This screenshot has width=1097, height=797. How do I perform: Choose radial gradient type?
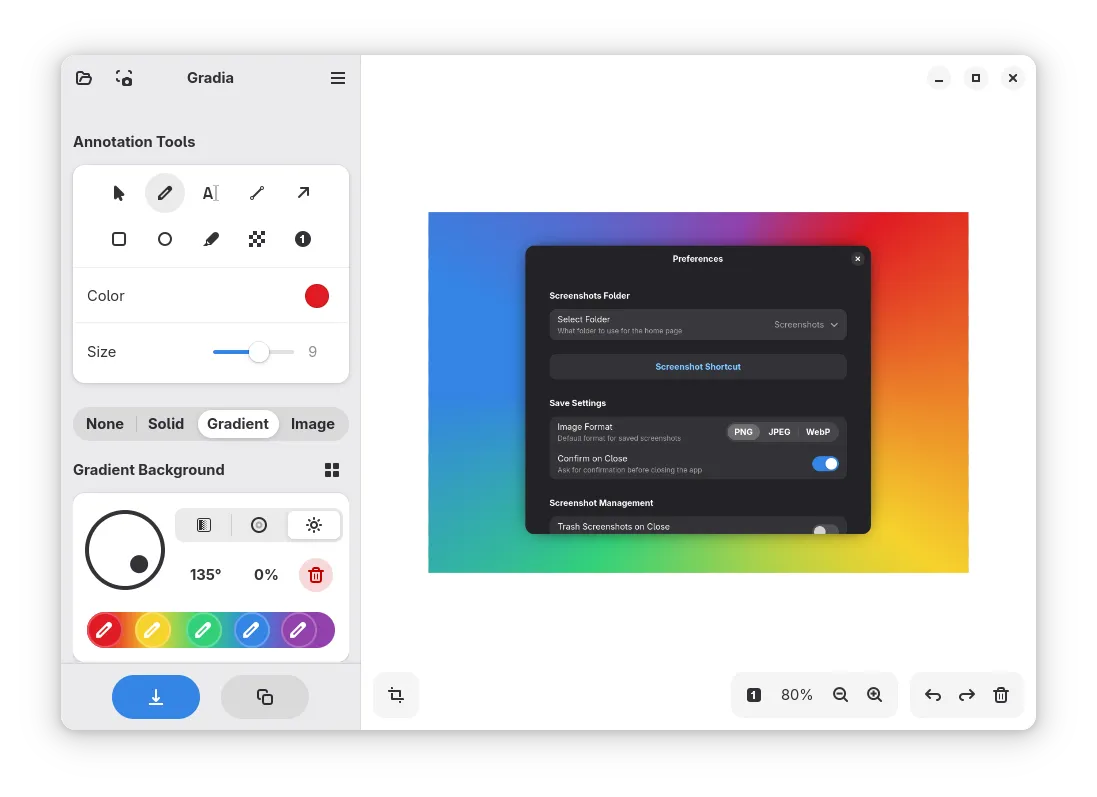tap(259, 526)
